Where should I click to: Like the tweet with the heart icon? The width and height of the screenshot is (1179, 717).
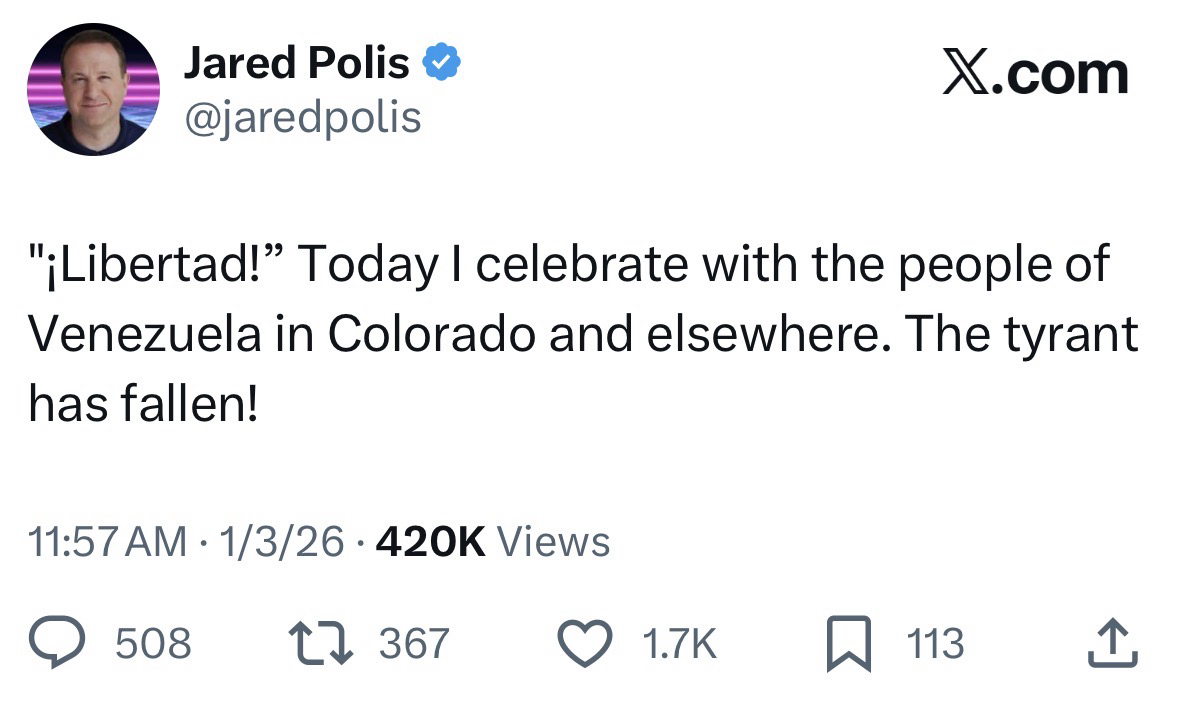[x=584, y=643]
